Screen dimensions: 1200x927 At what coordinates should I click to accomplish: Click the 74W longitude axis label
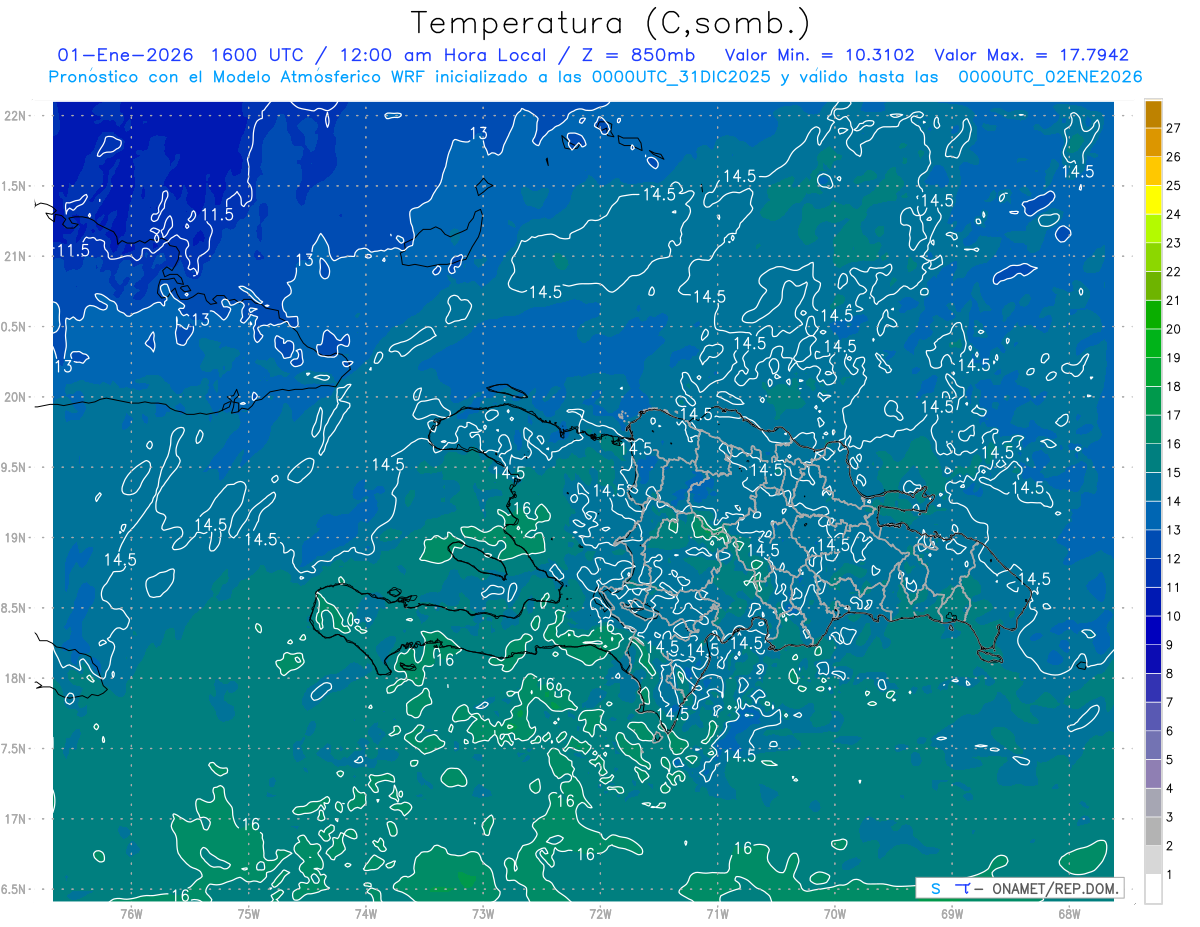[366, 913]
